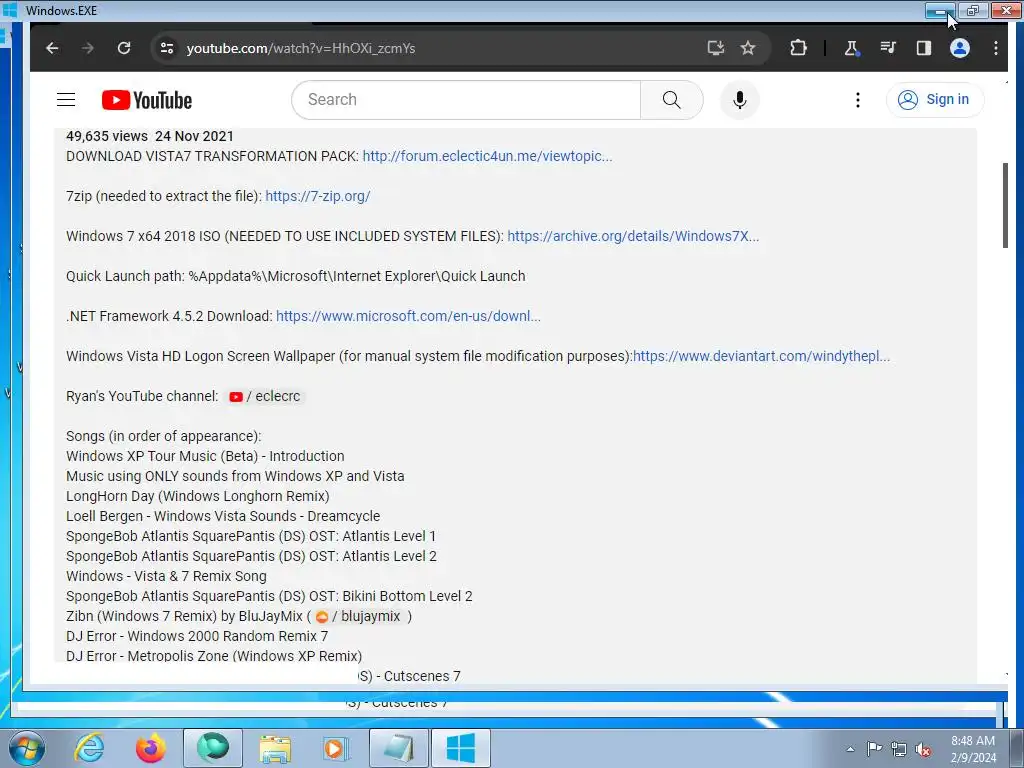
Task: Click 'DJ Error - Metropolis Zone (Windows XP Remix)'
Action: pos(214,656)
